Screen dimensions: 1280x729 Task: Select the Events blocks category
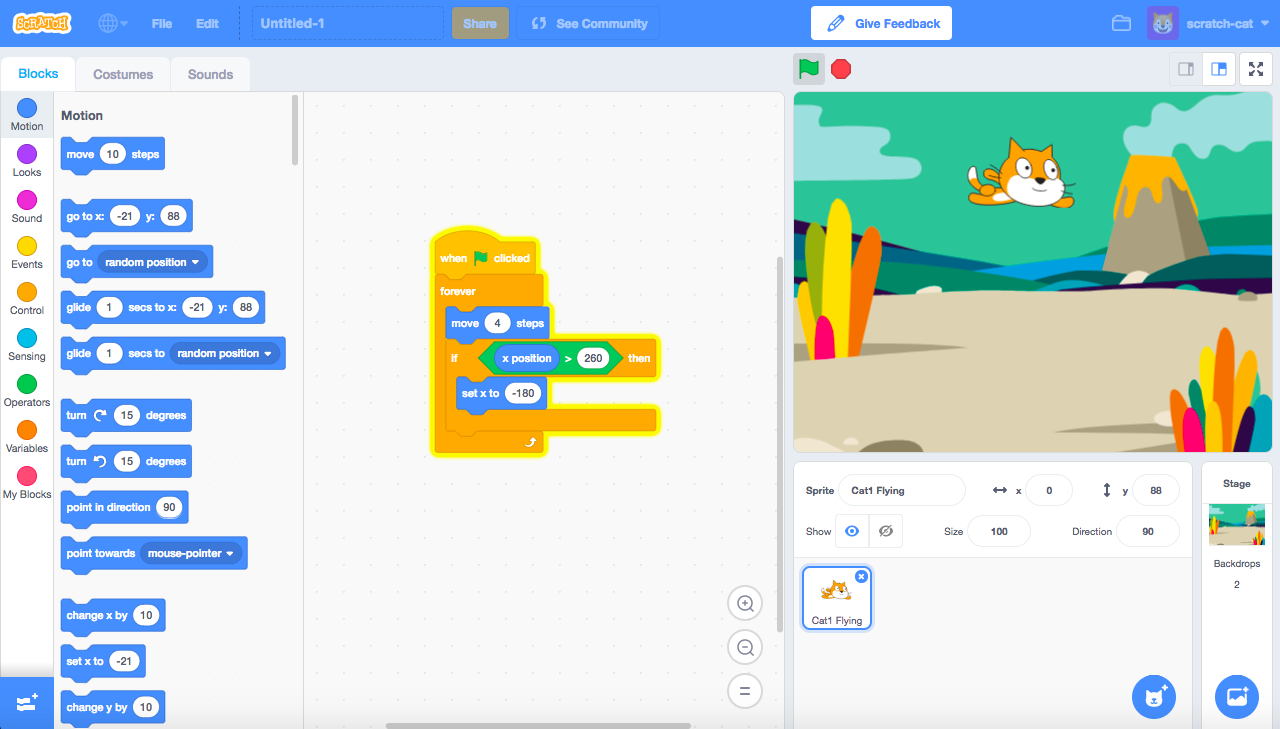point(26,250)
